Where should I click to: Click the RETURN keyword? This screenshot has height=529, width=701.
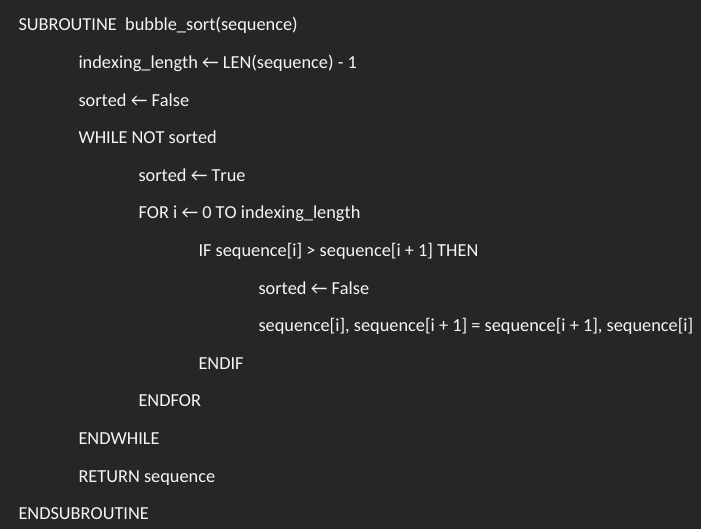108,476
